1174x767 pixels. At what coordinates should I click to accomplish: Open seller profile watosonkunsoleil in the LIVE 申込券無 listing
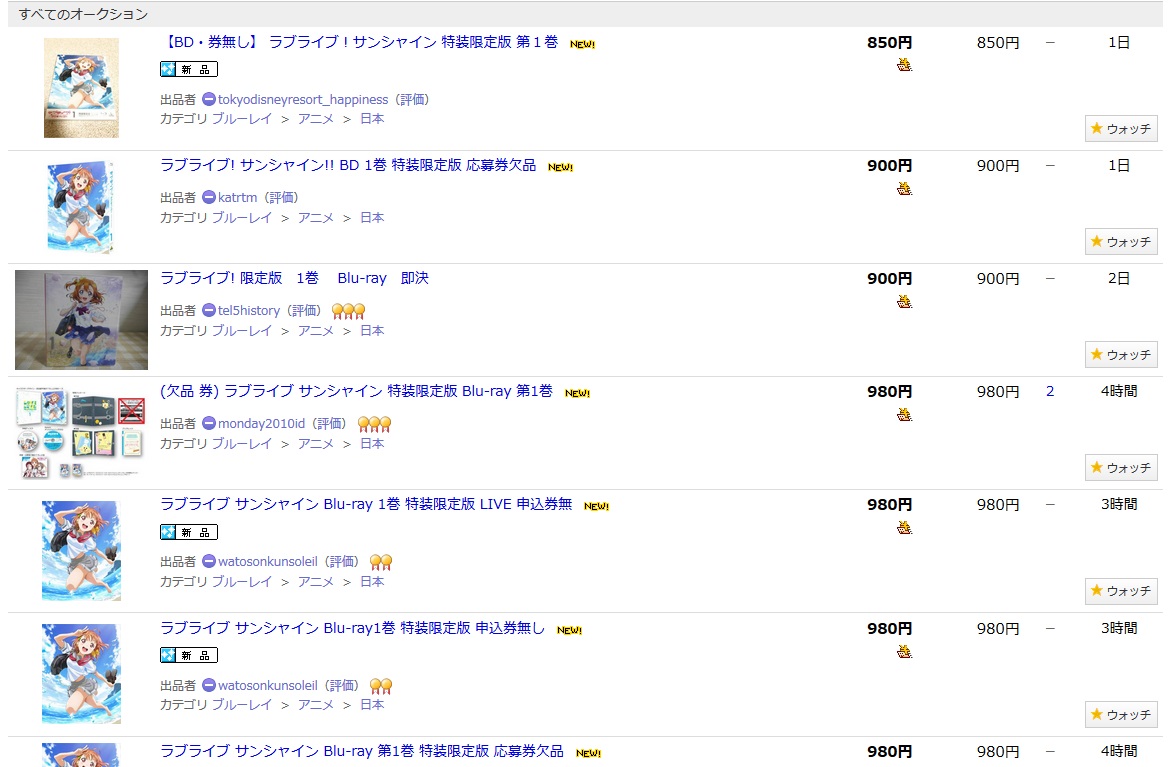(267, 562)
